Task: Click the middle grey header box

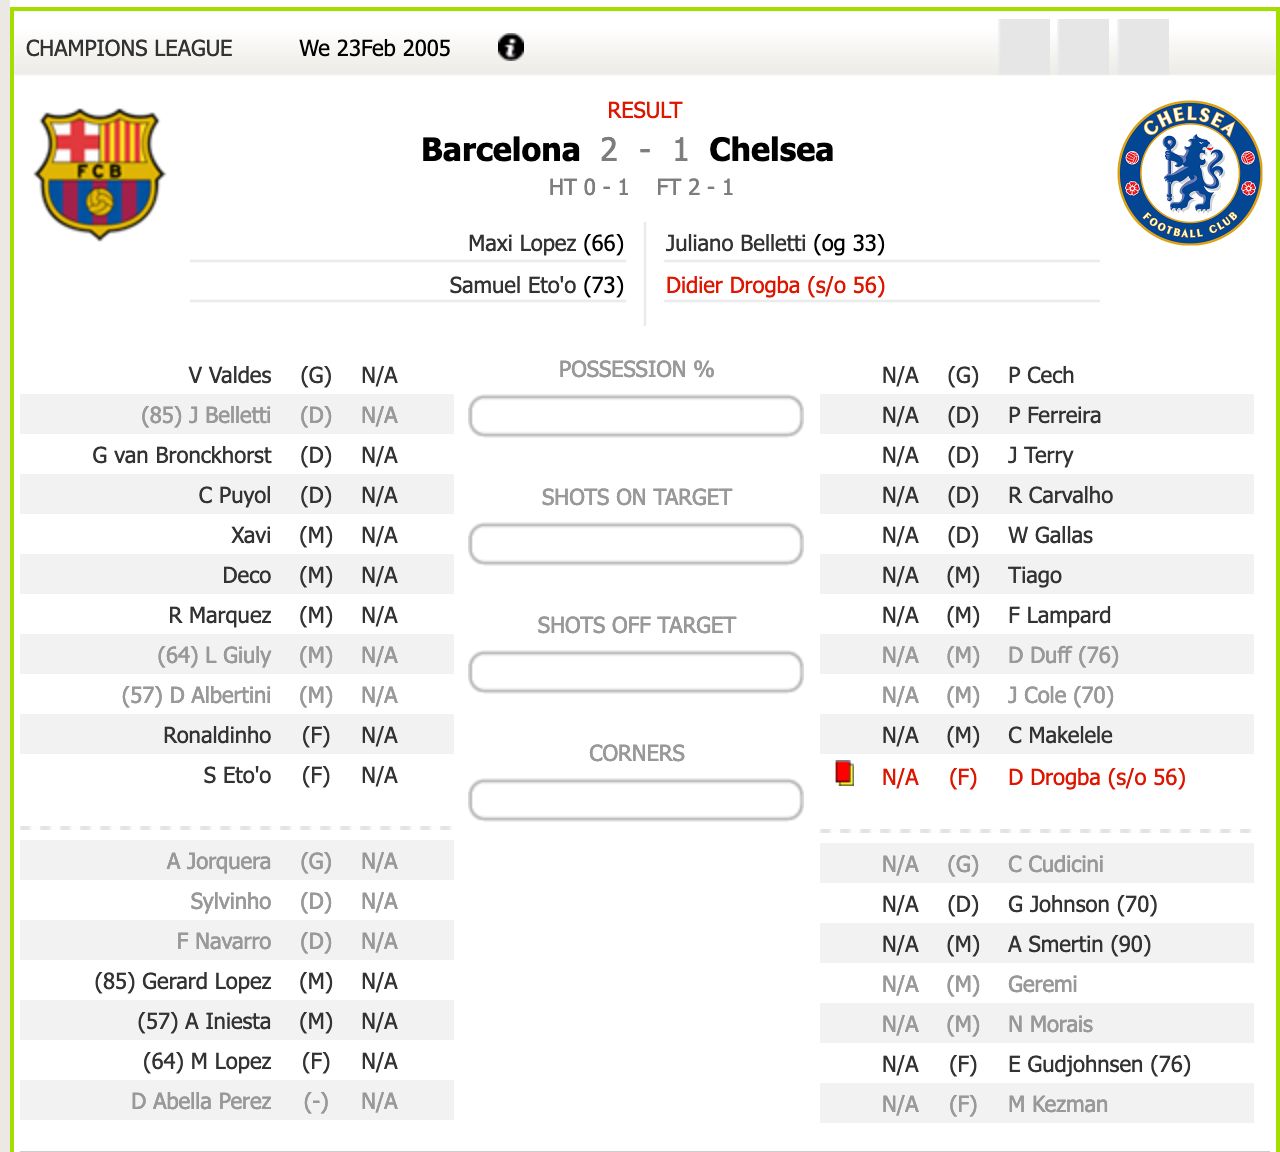Action: click(1083, 47)
